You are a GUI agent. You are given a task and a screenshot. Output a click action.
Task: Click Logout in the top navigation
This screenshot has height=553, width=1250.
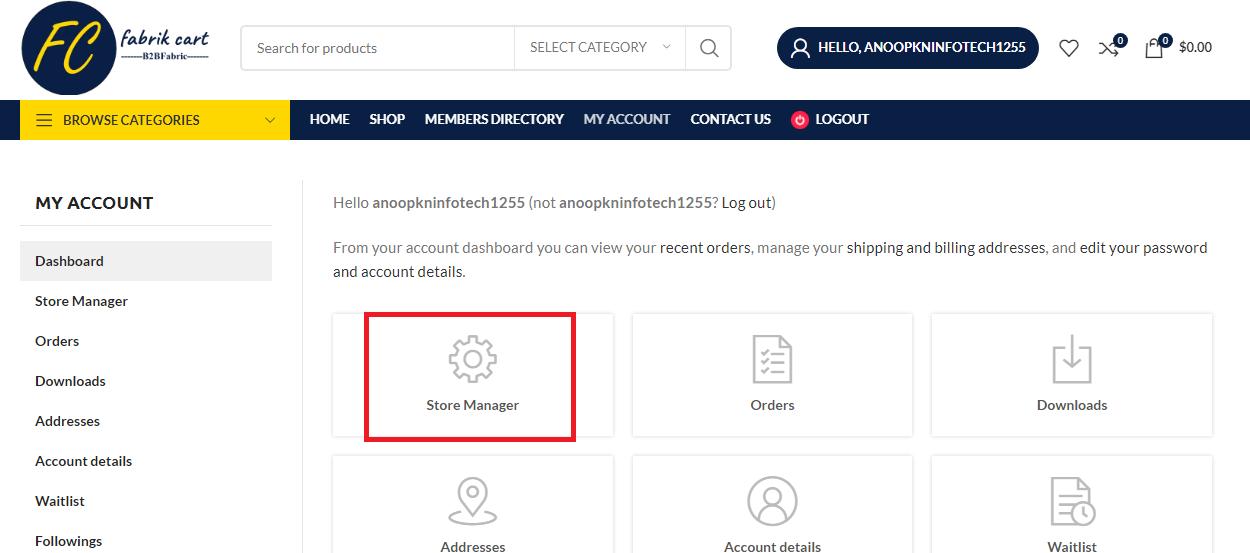pyautogui.click(x=830, y=119)
